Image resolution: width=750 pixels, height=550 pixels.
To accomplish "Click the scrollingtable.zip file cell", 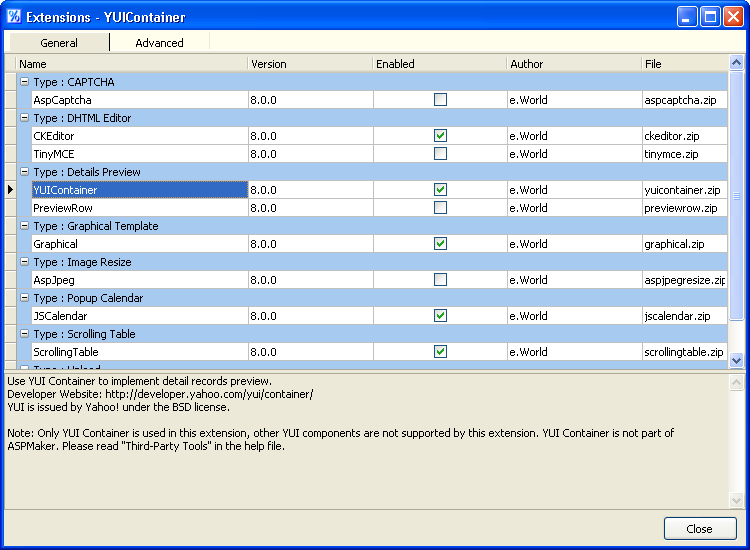I will point(685,352).
